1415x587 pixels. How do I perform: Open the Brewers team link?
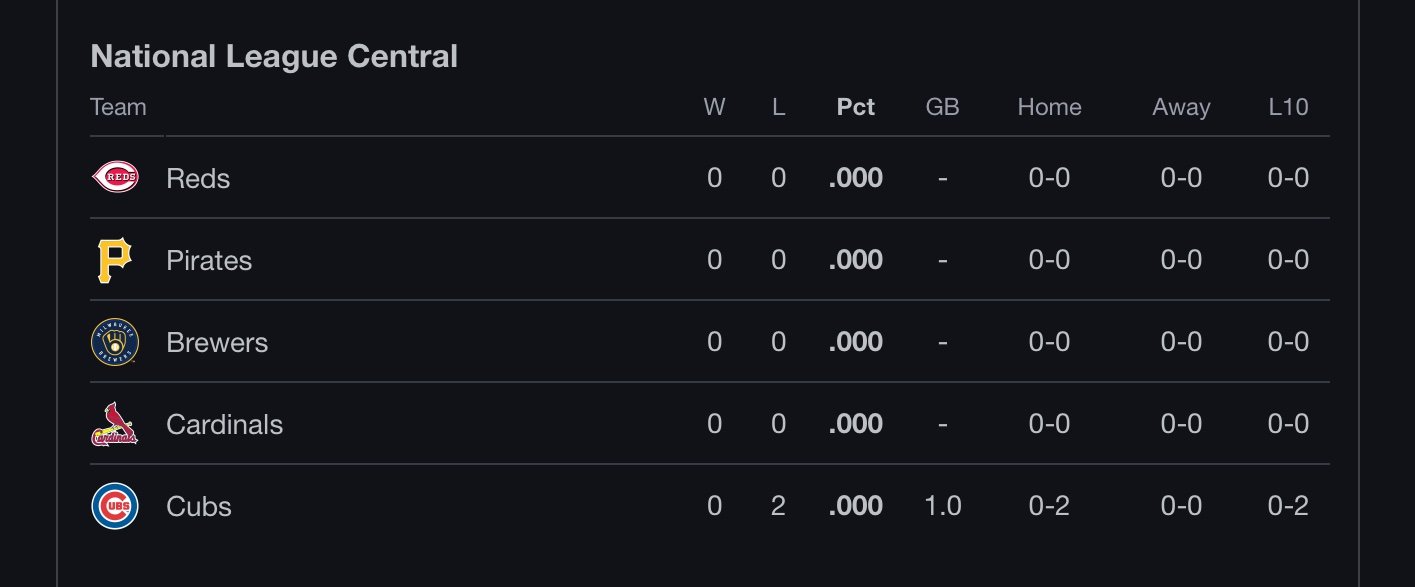coord(217,342)
